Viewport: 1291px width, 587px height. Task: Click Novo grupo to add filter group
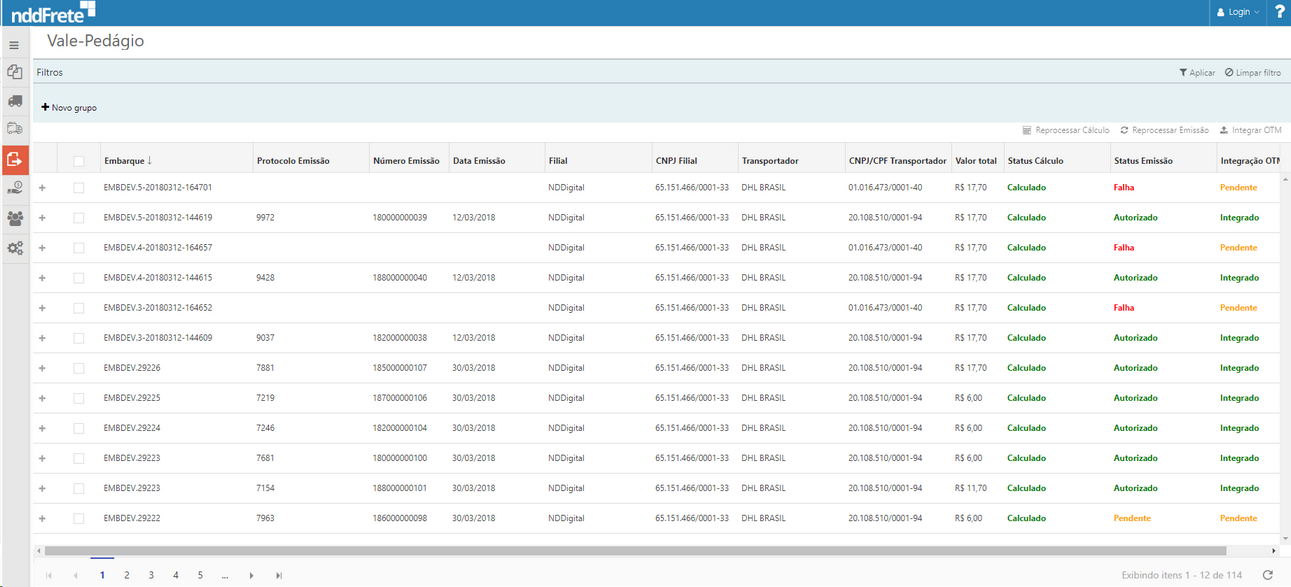[69, 108]
